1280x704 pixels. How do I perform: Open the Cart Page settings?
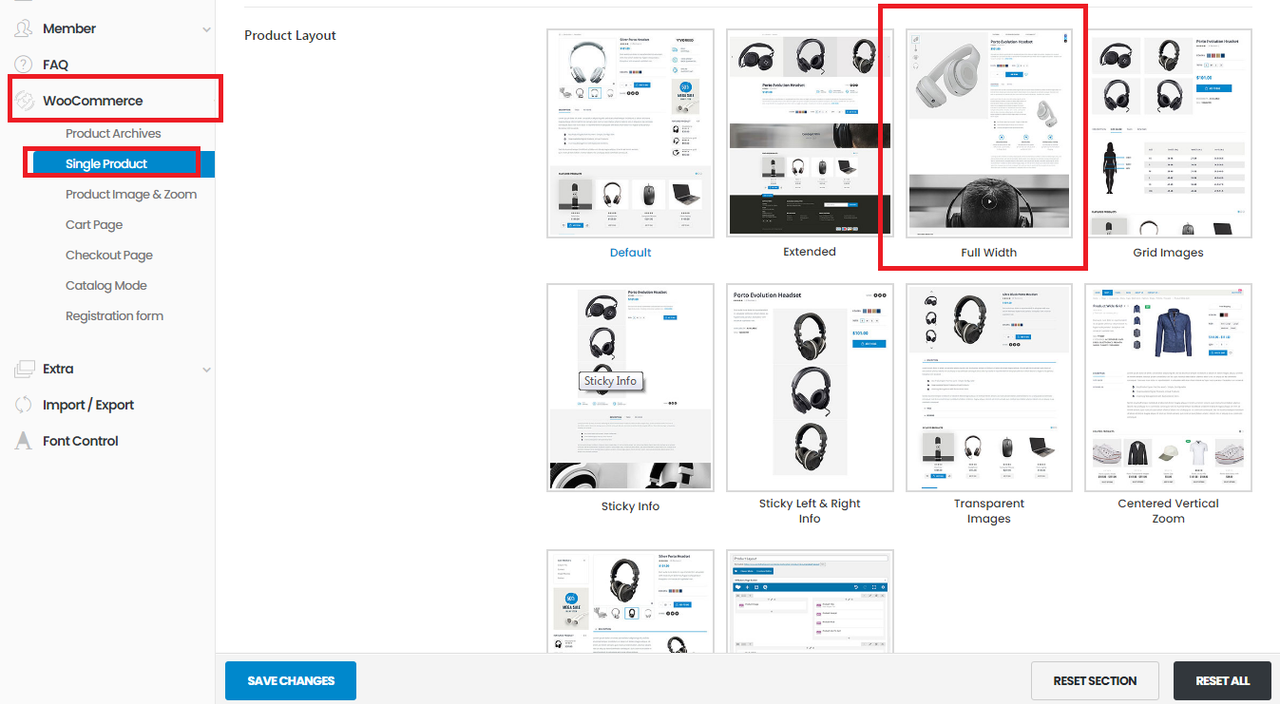point(94,225)
